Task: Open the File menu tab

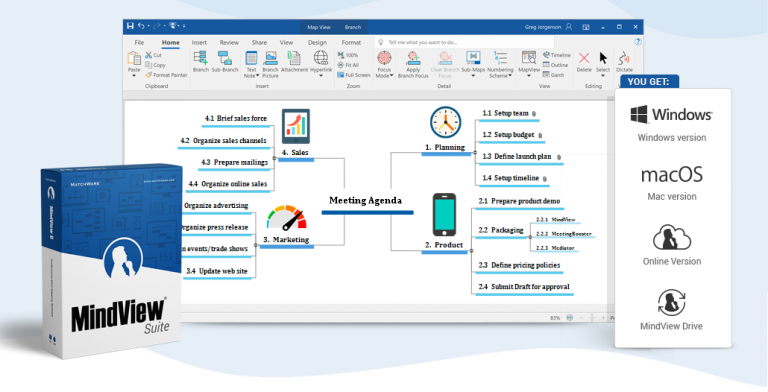Action: (x=139, y=43)
